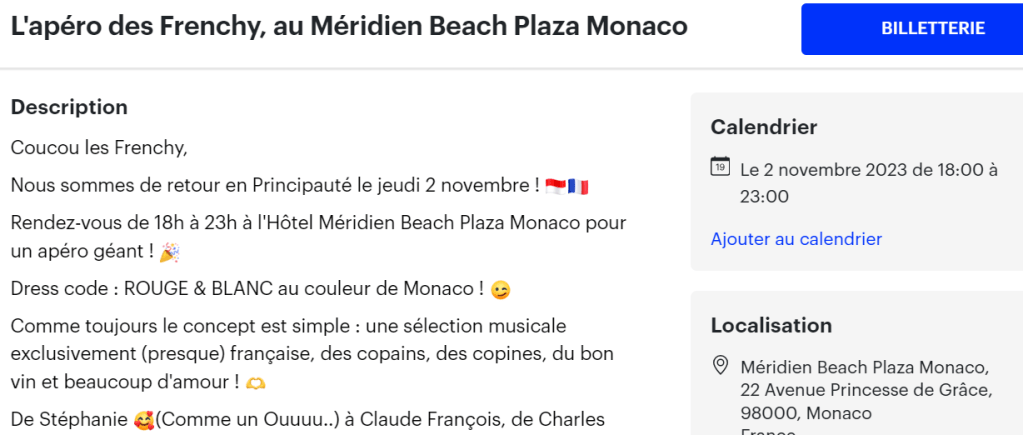Image resolution: width=1023 pixels, height=435 pixels.
Task: Select the Description heading
Action: click(x=69, y=107)
